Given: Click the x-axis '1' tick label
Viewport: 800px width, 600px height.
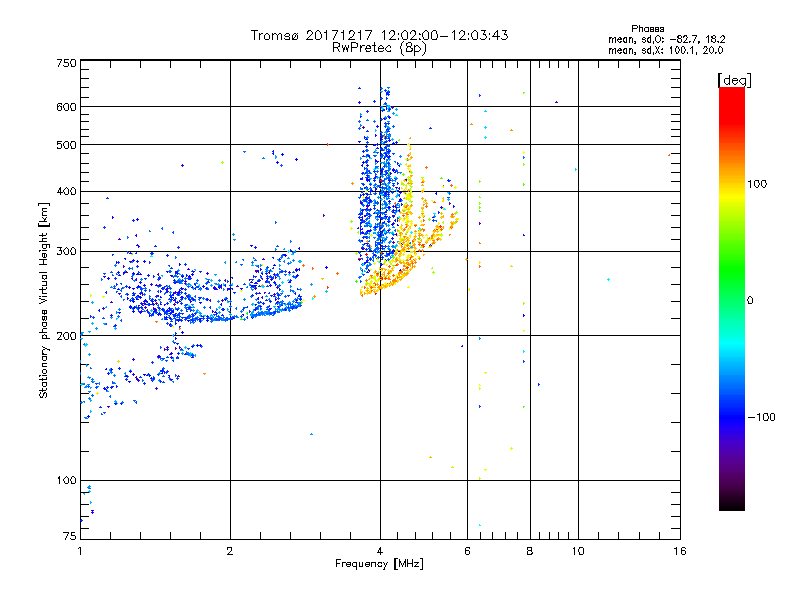Looking at the screenshot, I should pos(80,551).
